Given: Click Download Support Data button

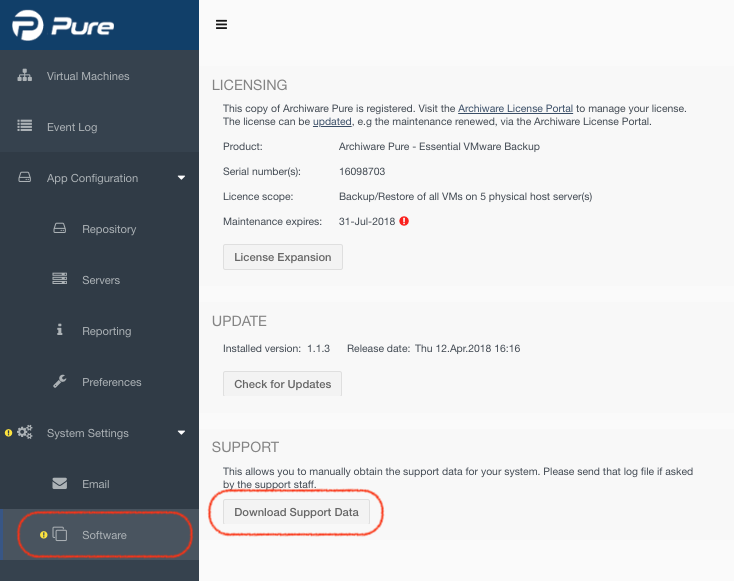Looking at the screenshot, I should click(x=296, y=512).
